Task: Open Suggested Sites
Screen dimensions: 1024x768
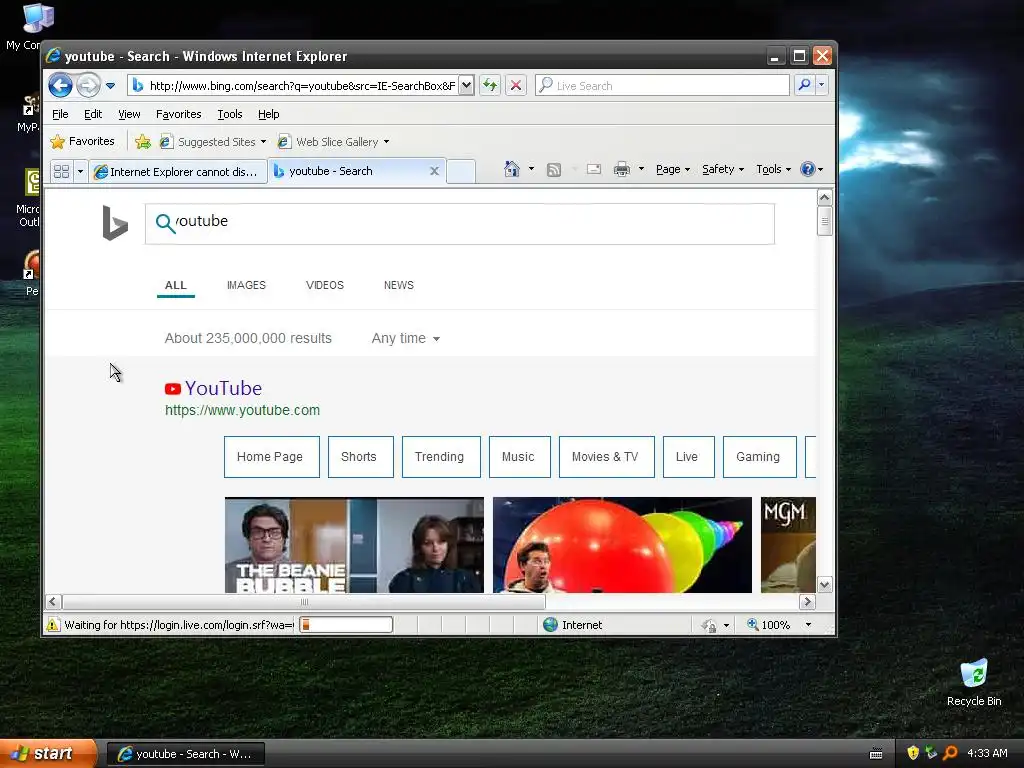Action: 212,142
